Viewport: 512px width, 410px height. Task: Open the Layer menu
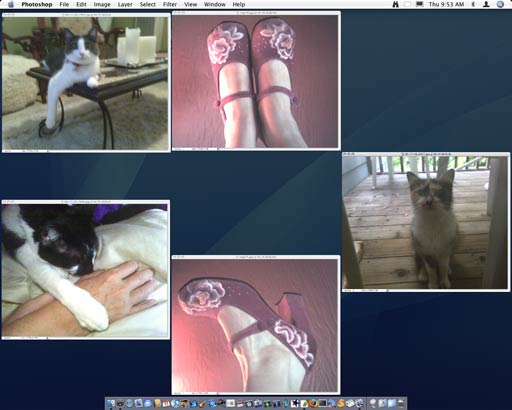[125, 4]
